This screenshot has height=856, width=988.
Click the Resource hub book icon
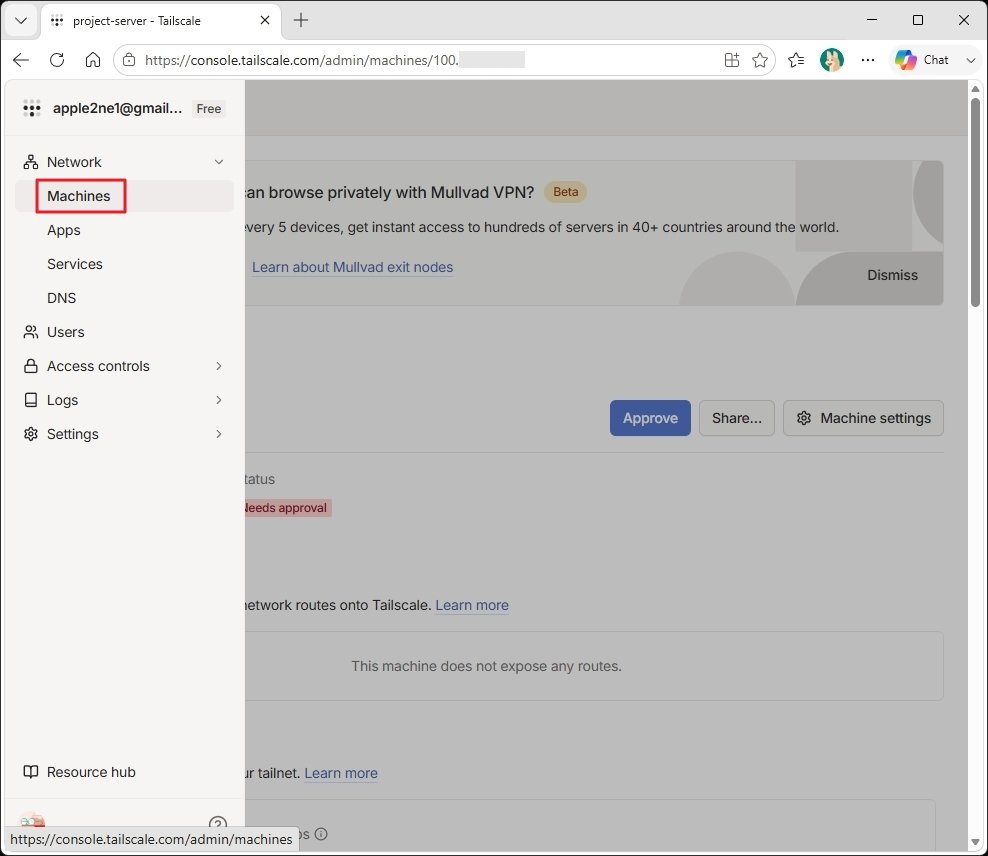(x=30, y=772)
